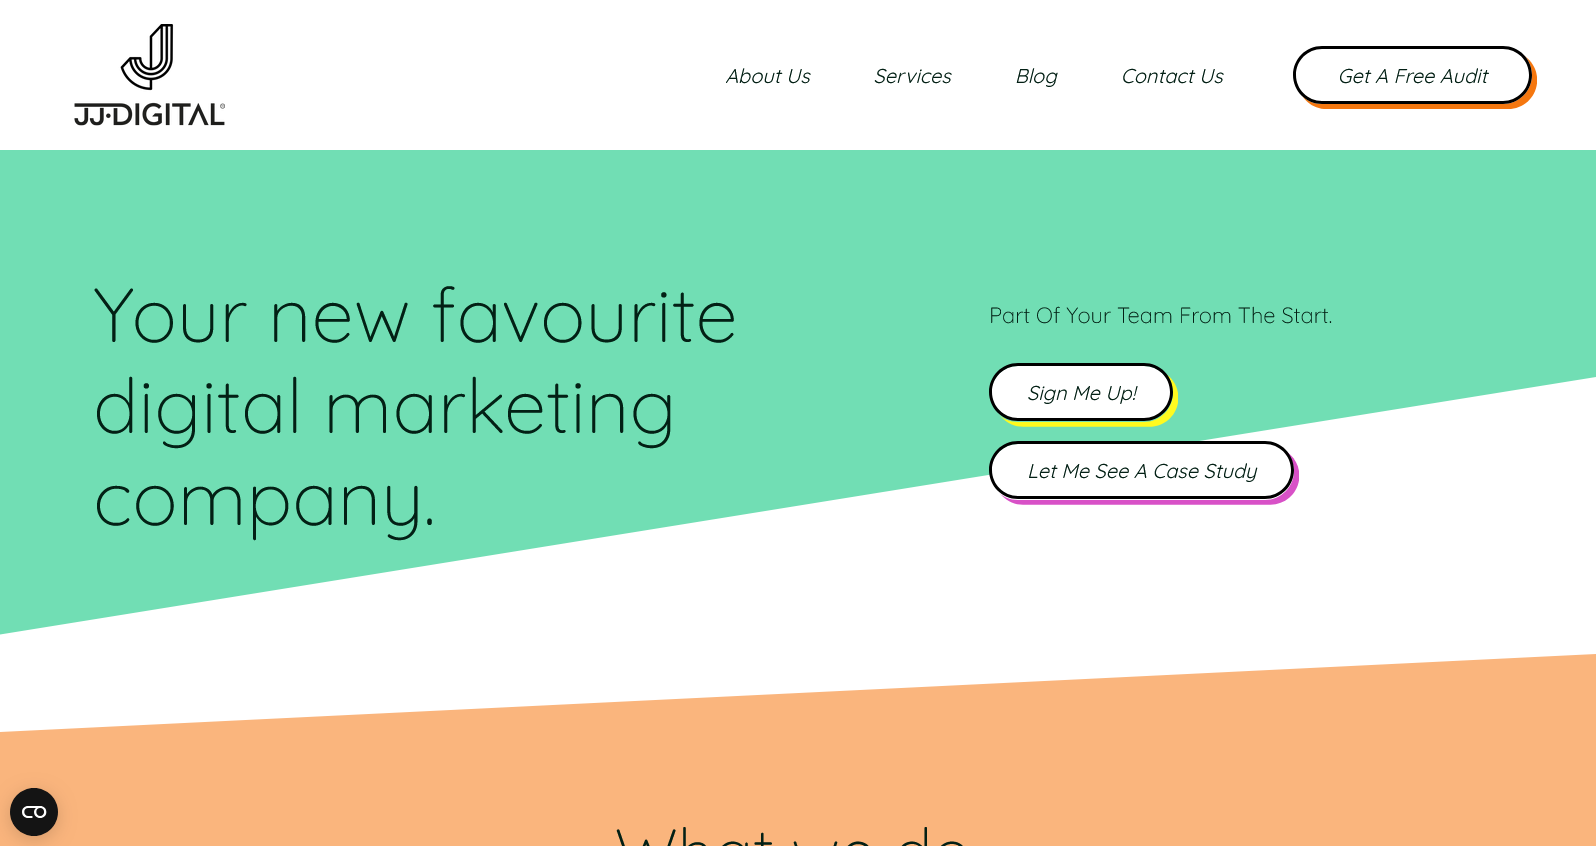Click the partially visible 'What we do' heading

[790, 835]
